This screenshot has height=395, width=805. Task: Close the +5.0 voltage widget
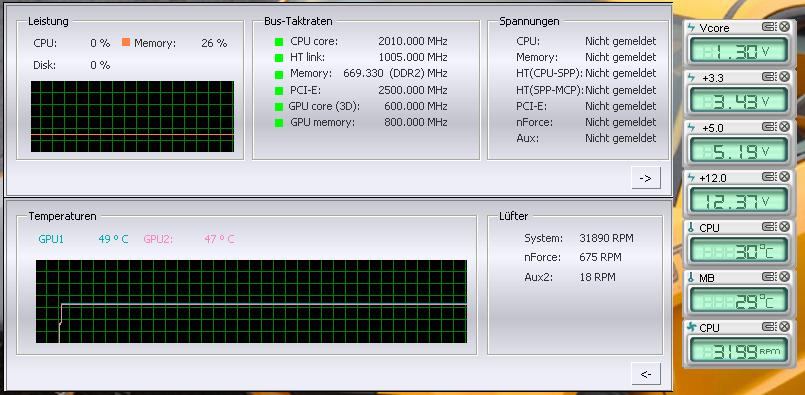(784, 127)
